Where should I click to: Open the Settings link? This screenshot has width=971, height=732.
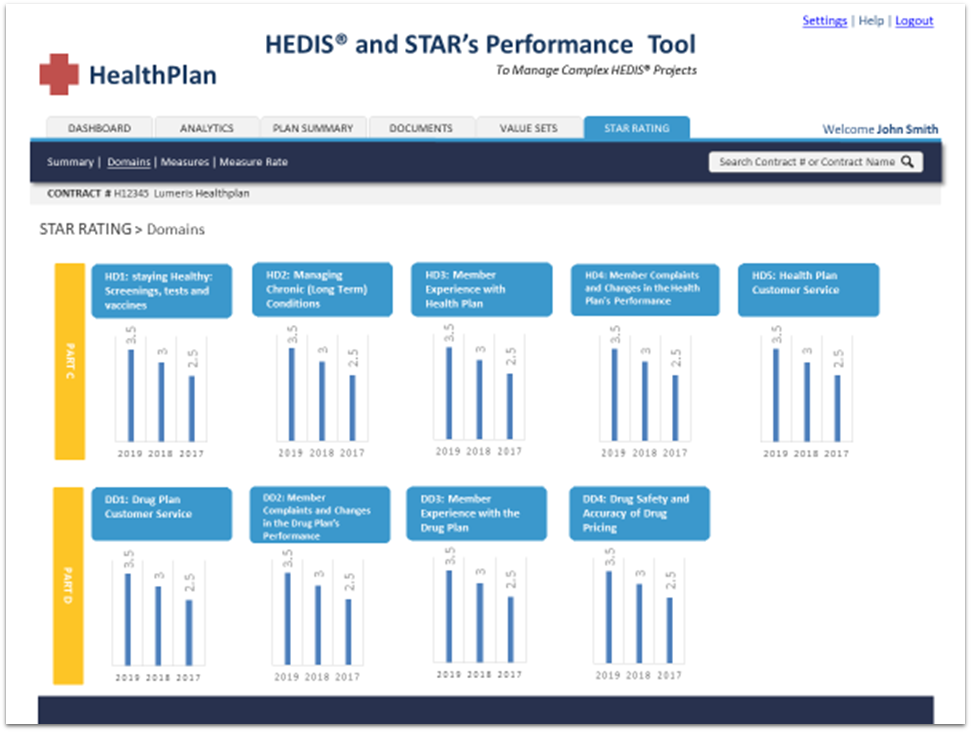824,21
